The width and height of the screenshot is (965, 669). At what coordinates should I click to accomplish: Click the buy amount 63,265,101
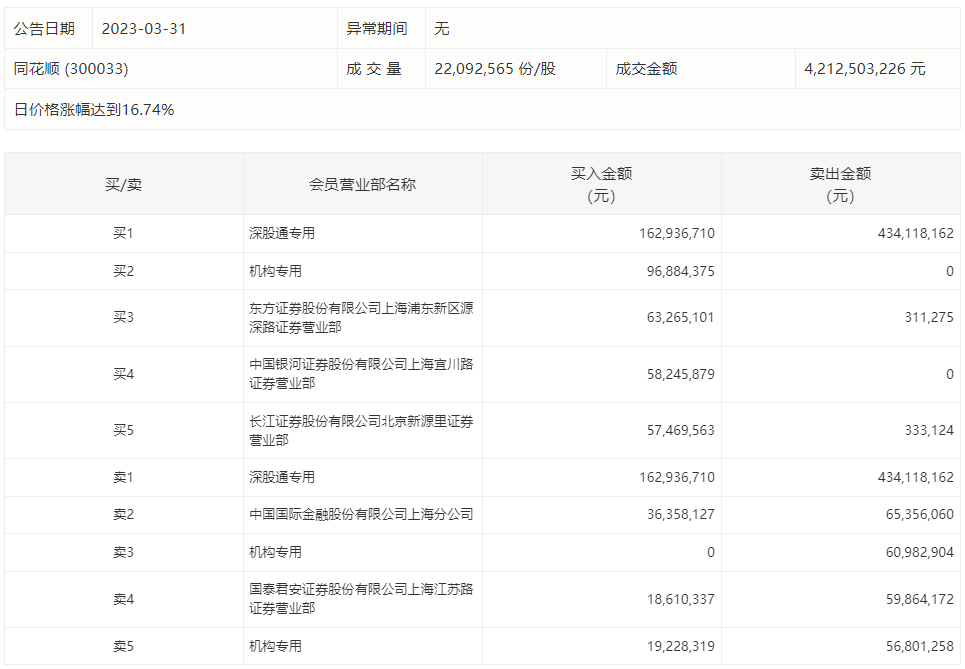pos(681,318)
